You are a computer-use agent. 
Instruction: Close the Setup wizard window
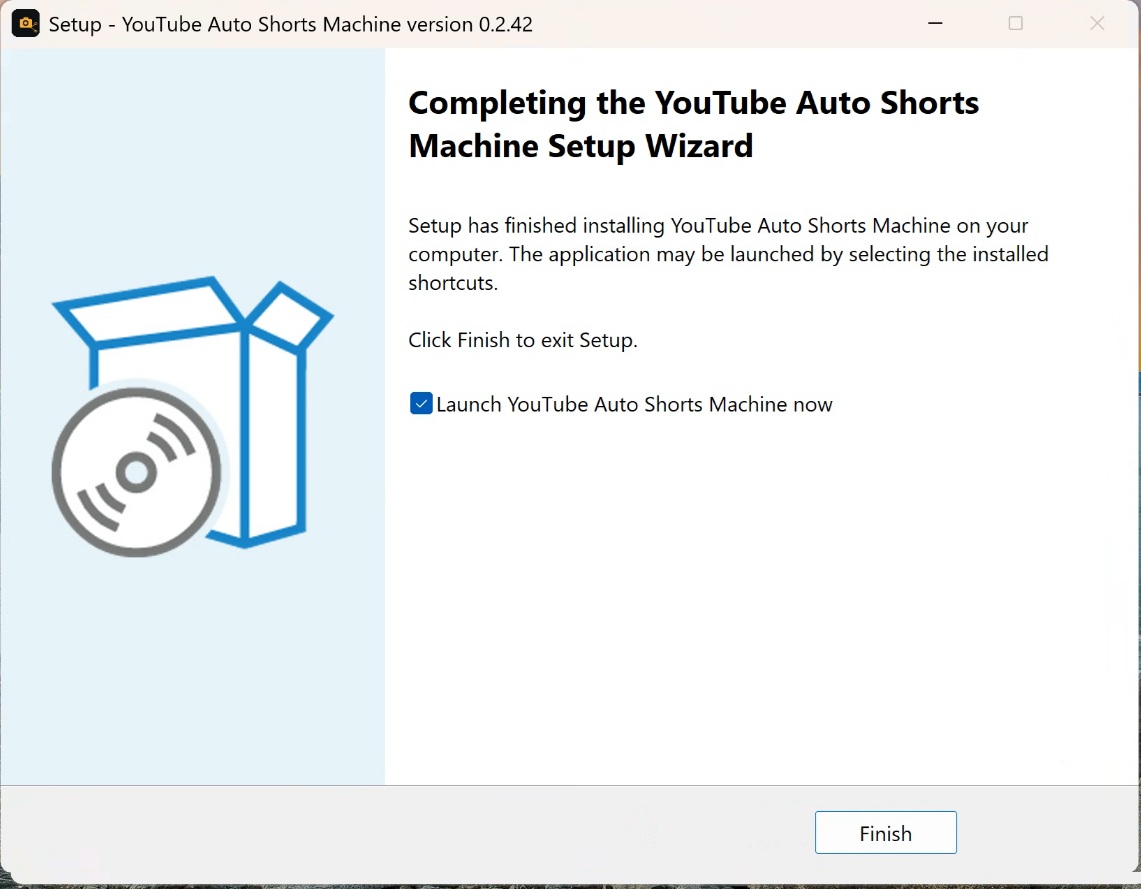[1097, 23]
